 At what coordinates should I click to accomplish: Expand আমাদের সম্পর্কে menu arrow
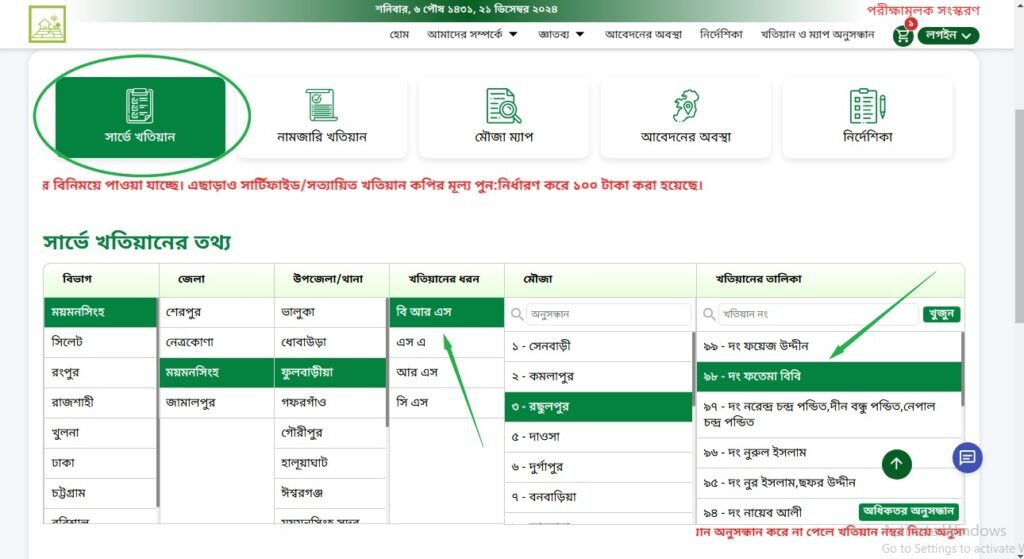(x=513, y=34)
